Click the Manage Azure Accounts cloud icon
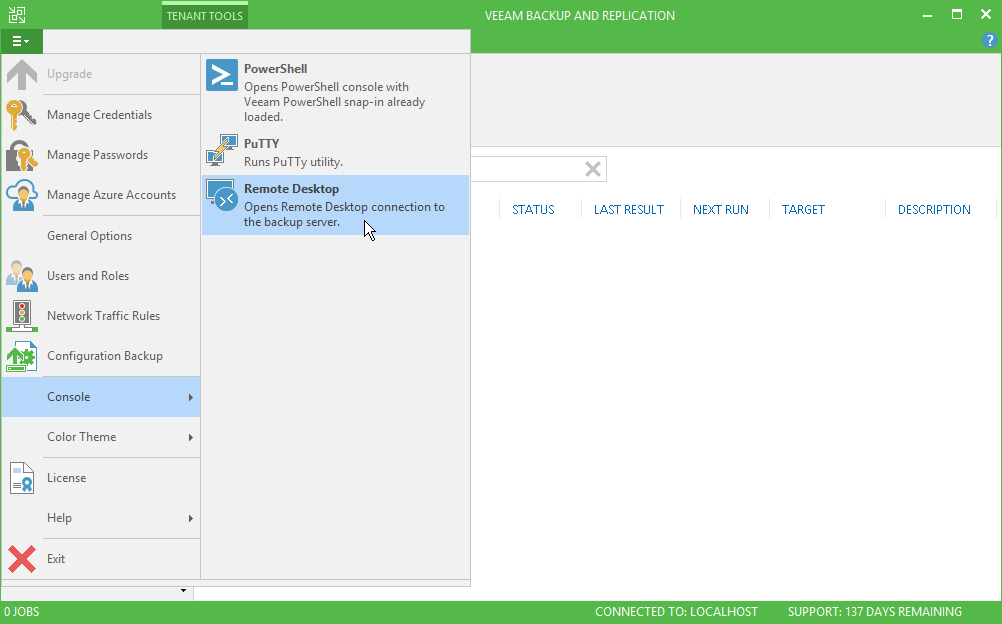 22,195
